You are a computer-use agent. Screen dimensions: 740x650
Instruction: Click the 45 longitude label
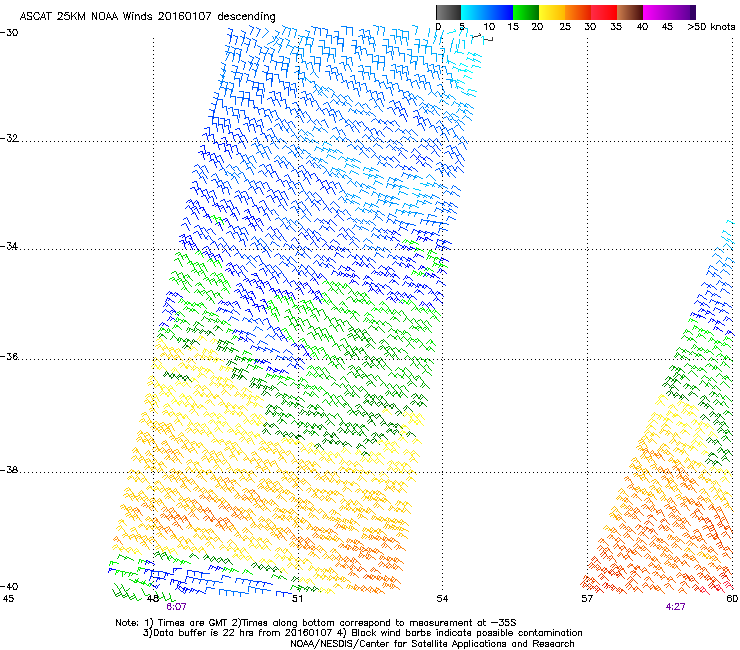[x=8, y=599]
